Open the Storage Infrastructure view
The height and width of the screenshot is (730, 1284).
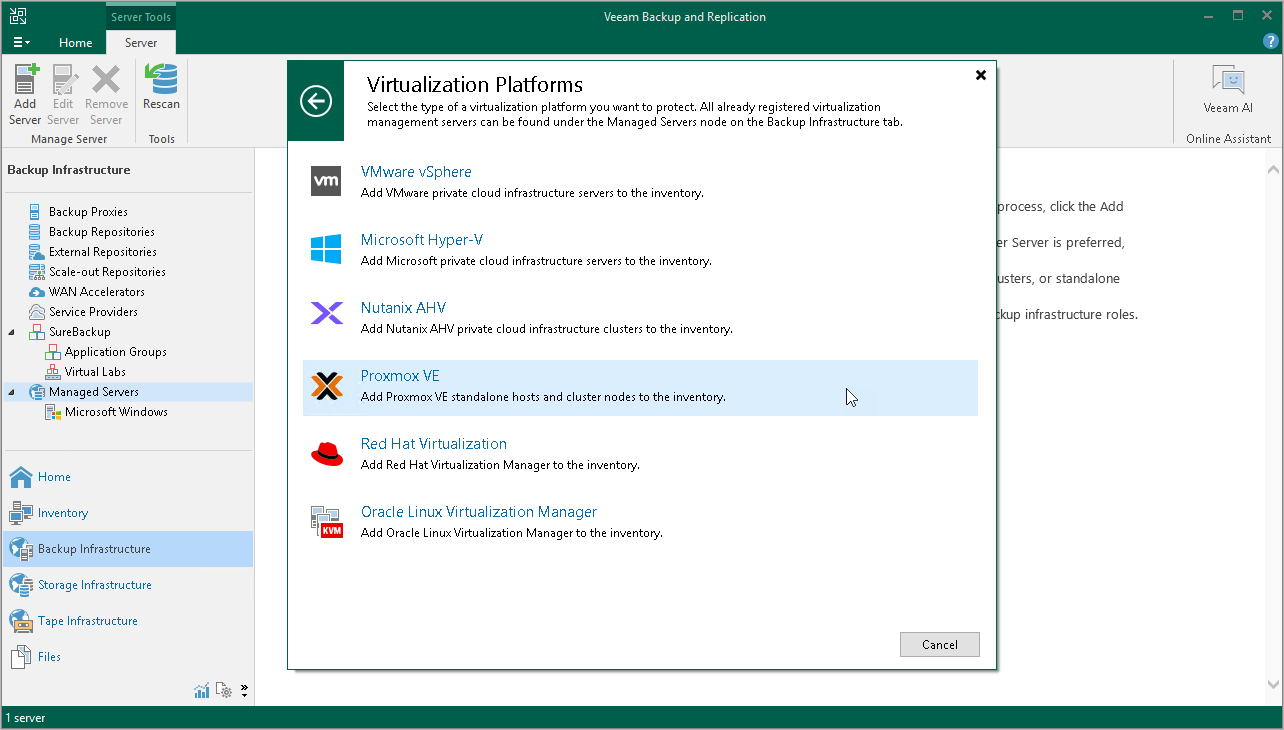[x=94, y=585]
